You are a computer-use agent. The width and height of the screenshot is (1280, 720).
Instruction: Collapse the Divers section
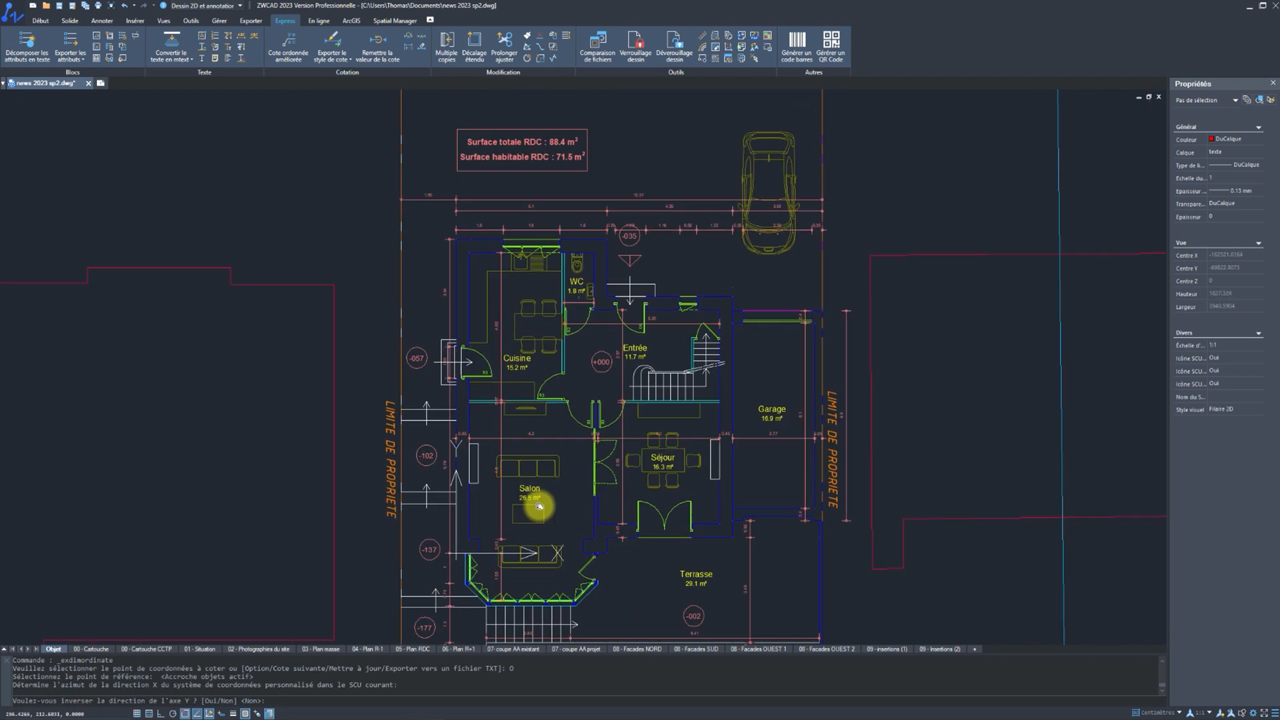[1258, 333]
